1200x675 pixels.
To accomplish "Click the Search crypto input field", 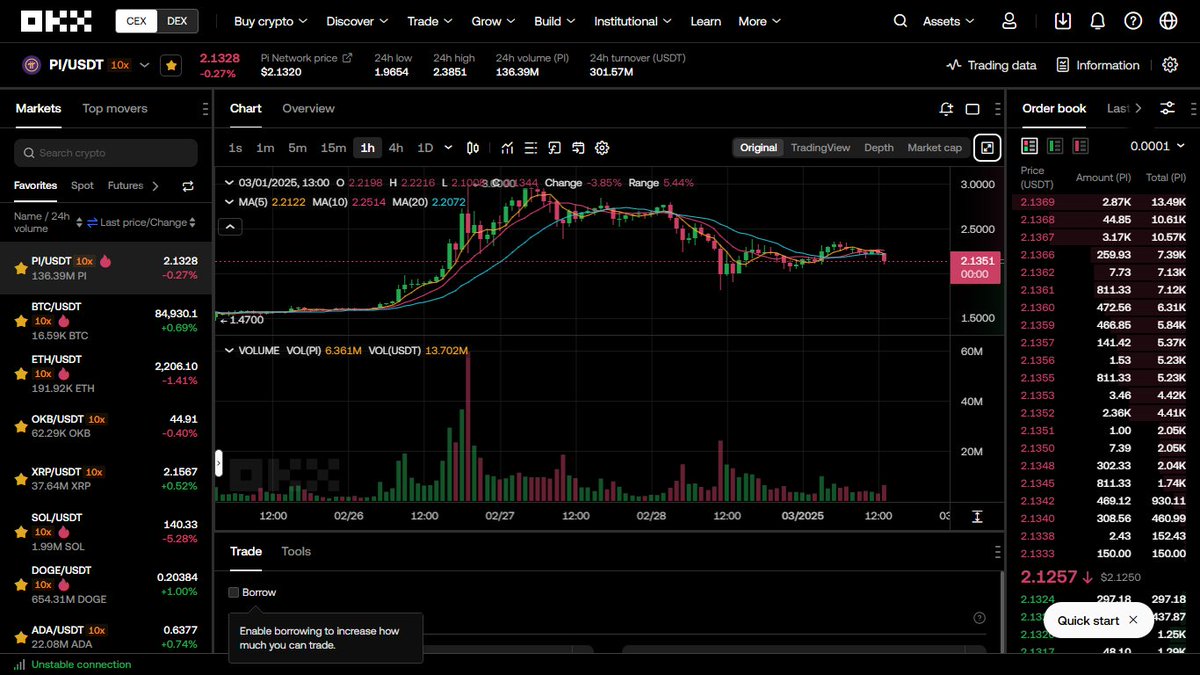I will pos(106,153).
